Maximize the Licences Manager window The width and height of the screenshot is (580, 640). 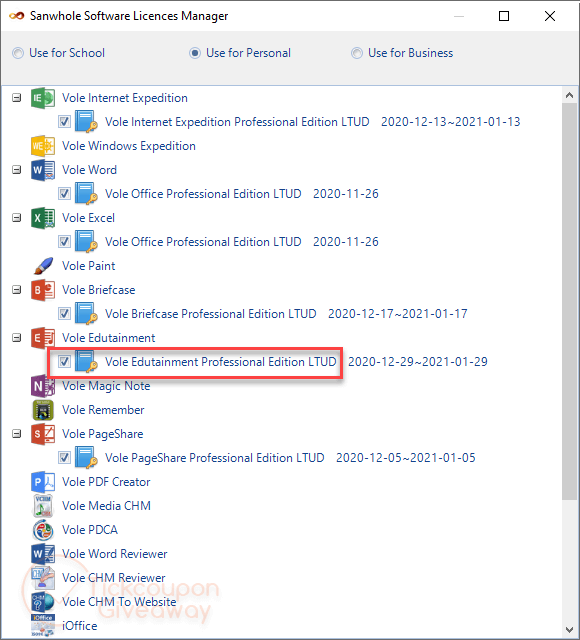504,16
